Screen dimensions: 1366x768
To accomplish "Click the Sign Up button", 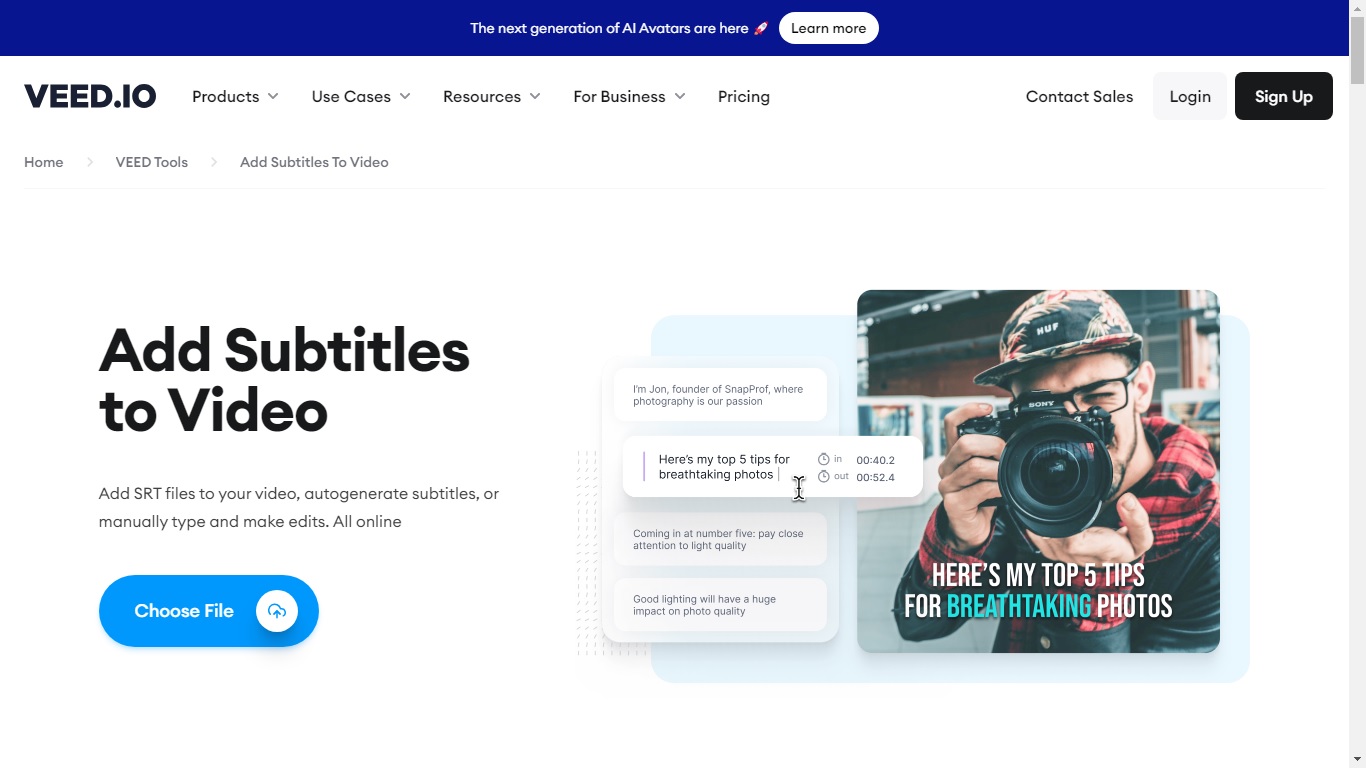I will click(x=1283, y=96).
